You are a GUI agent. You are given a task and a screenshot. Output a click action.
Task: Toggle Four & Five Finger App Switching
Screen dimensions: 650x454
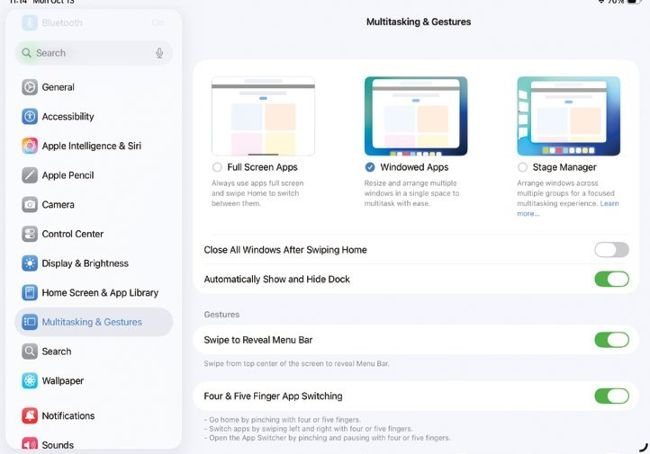tap(611, 396)
